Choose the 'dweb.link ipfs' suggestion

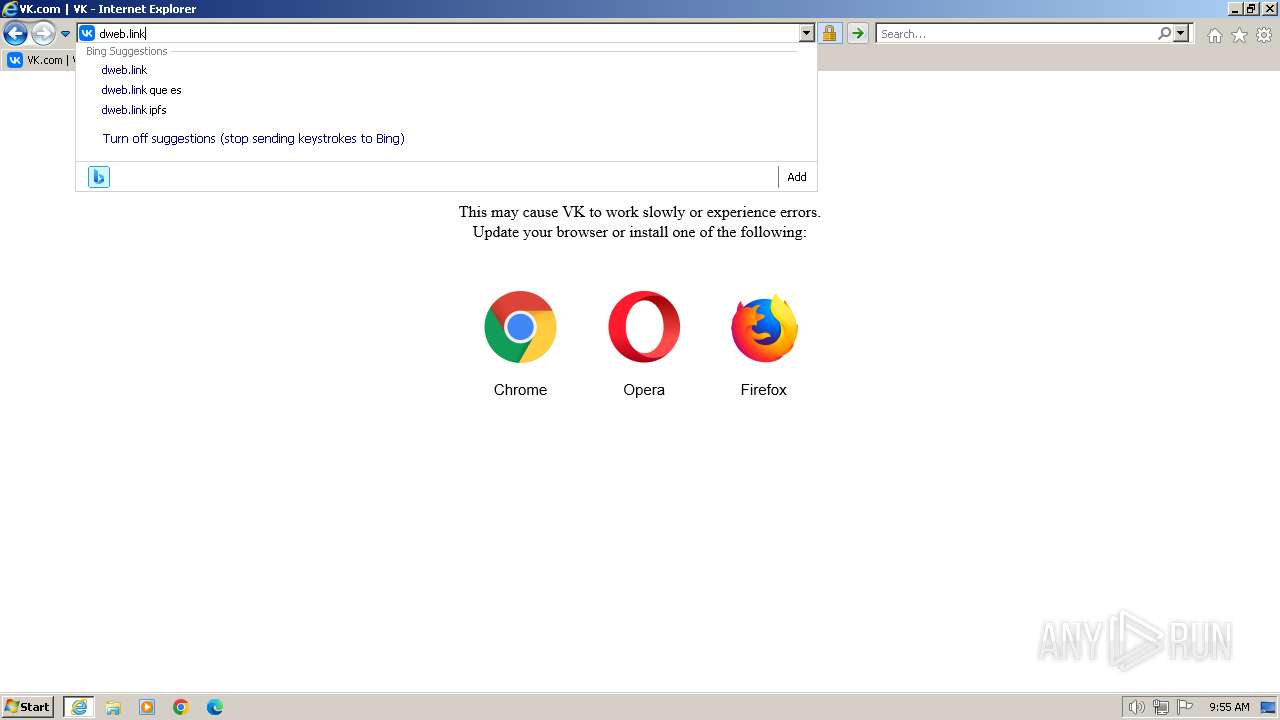coord(134,110)
